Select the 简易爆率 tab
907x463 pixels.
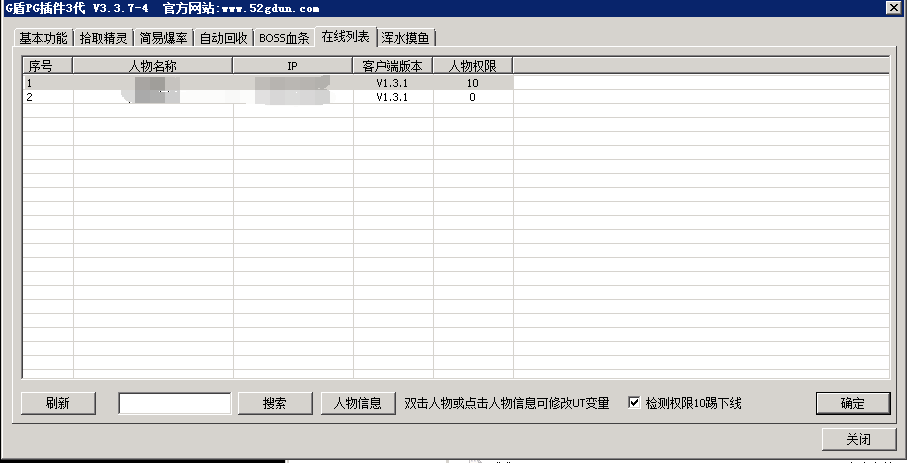click(164, 38)
